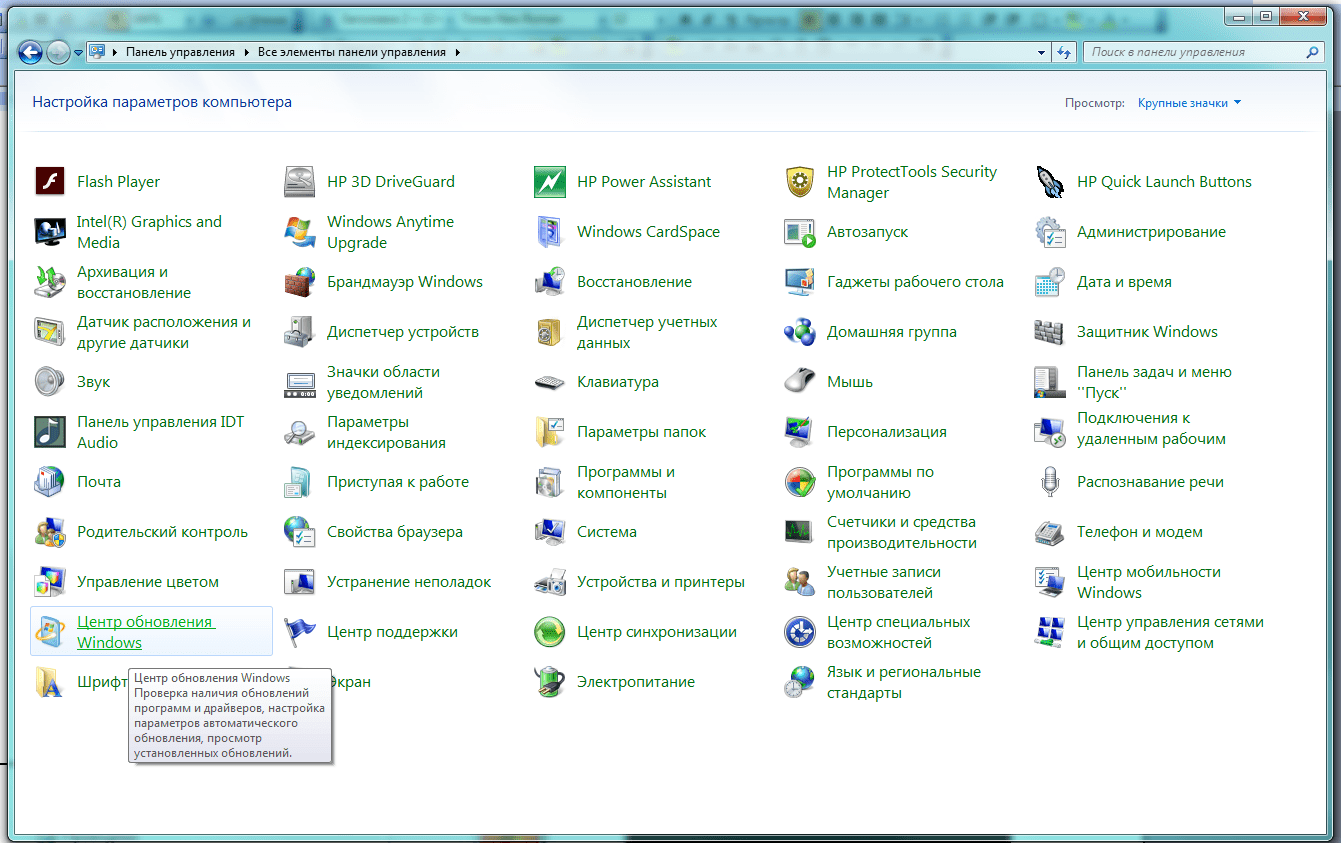
Task: Open the Центр обновления Windows link
Action: [145, 632]
